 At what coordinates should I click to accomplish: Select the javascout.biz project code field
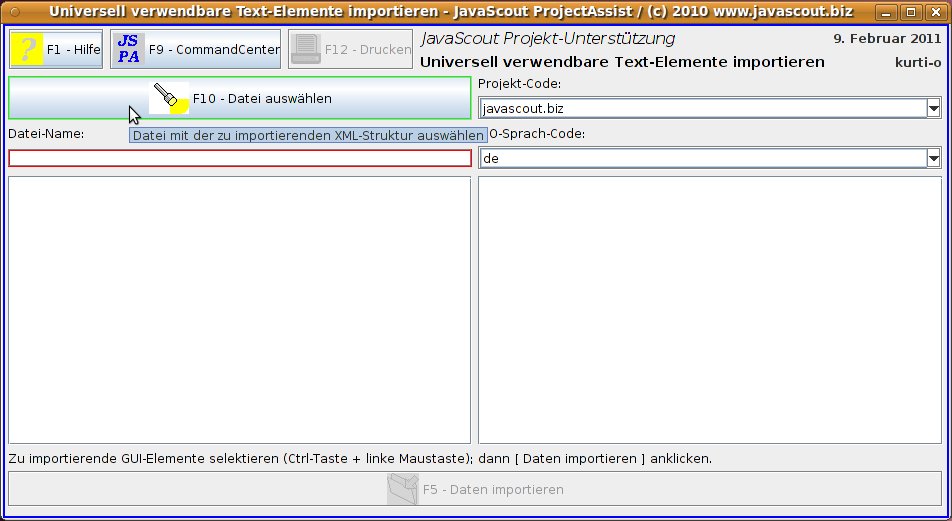tap(700, 108)
